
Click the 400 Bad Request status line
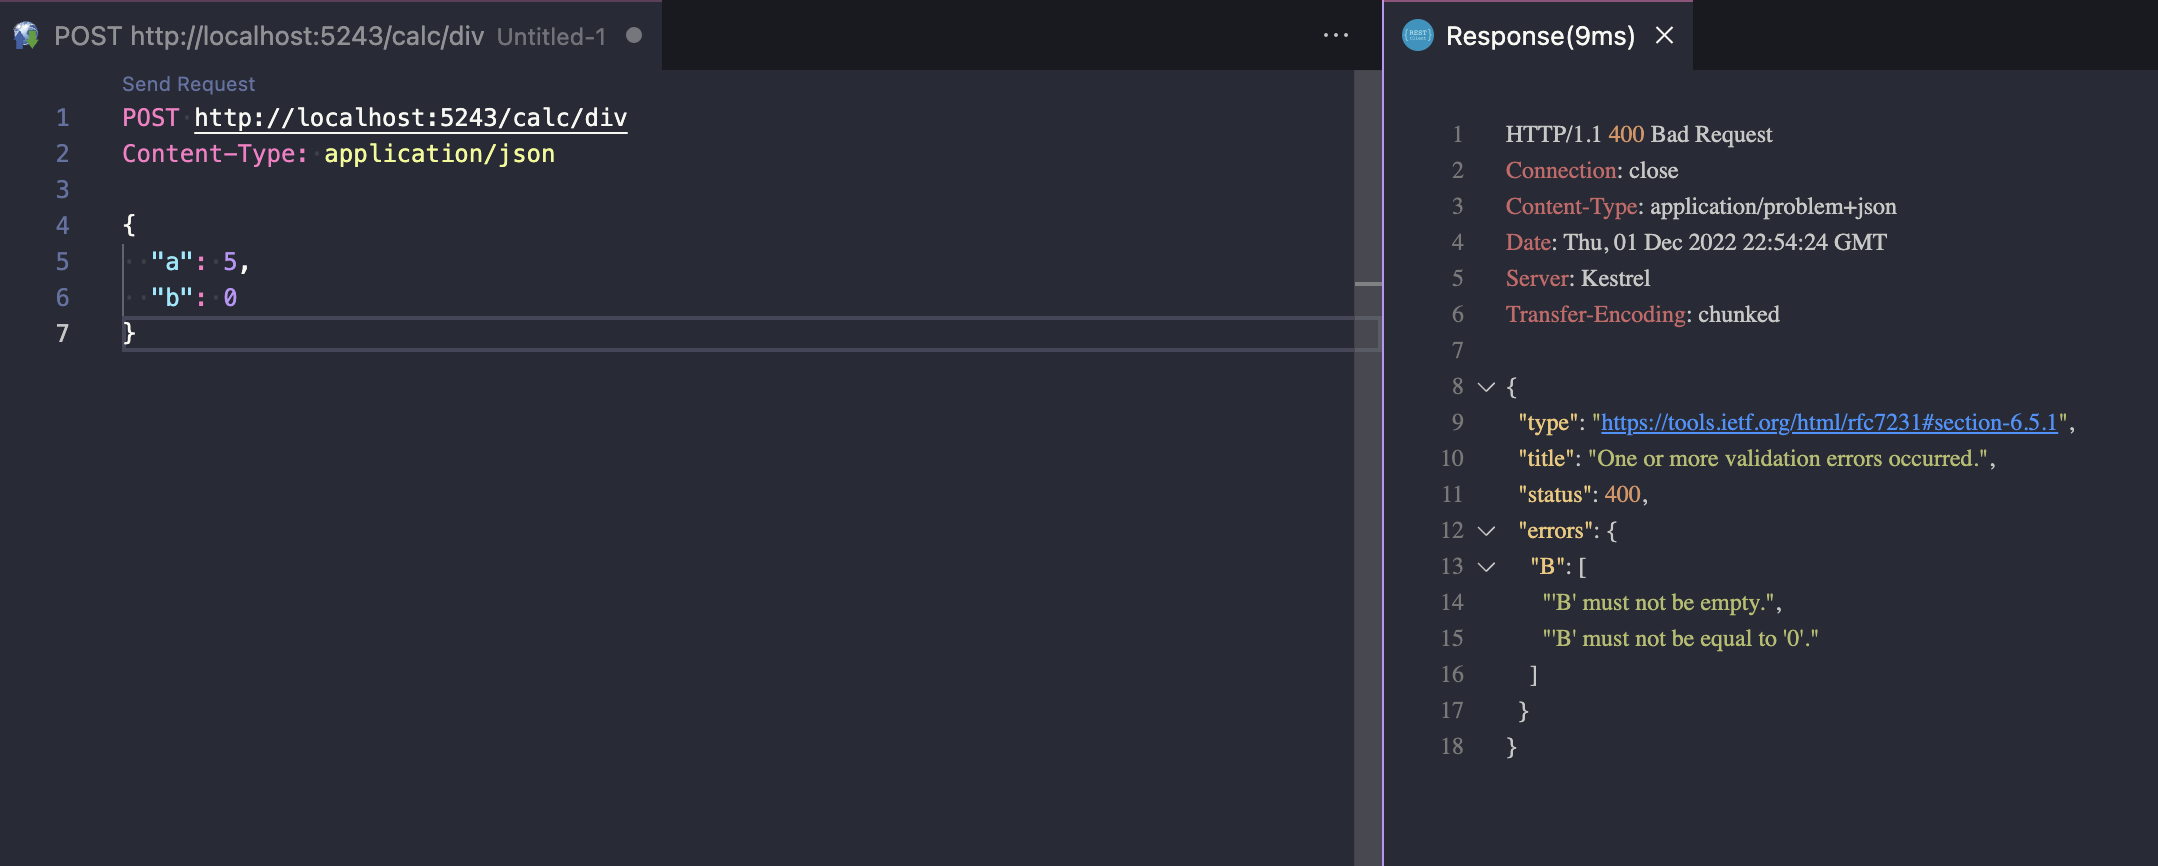click(1639, 134)
